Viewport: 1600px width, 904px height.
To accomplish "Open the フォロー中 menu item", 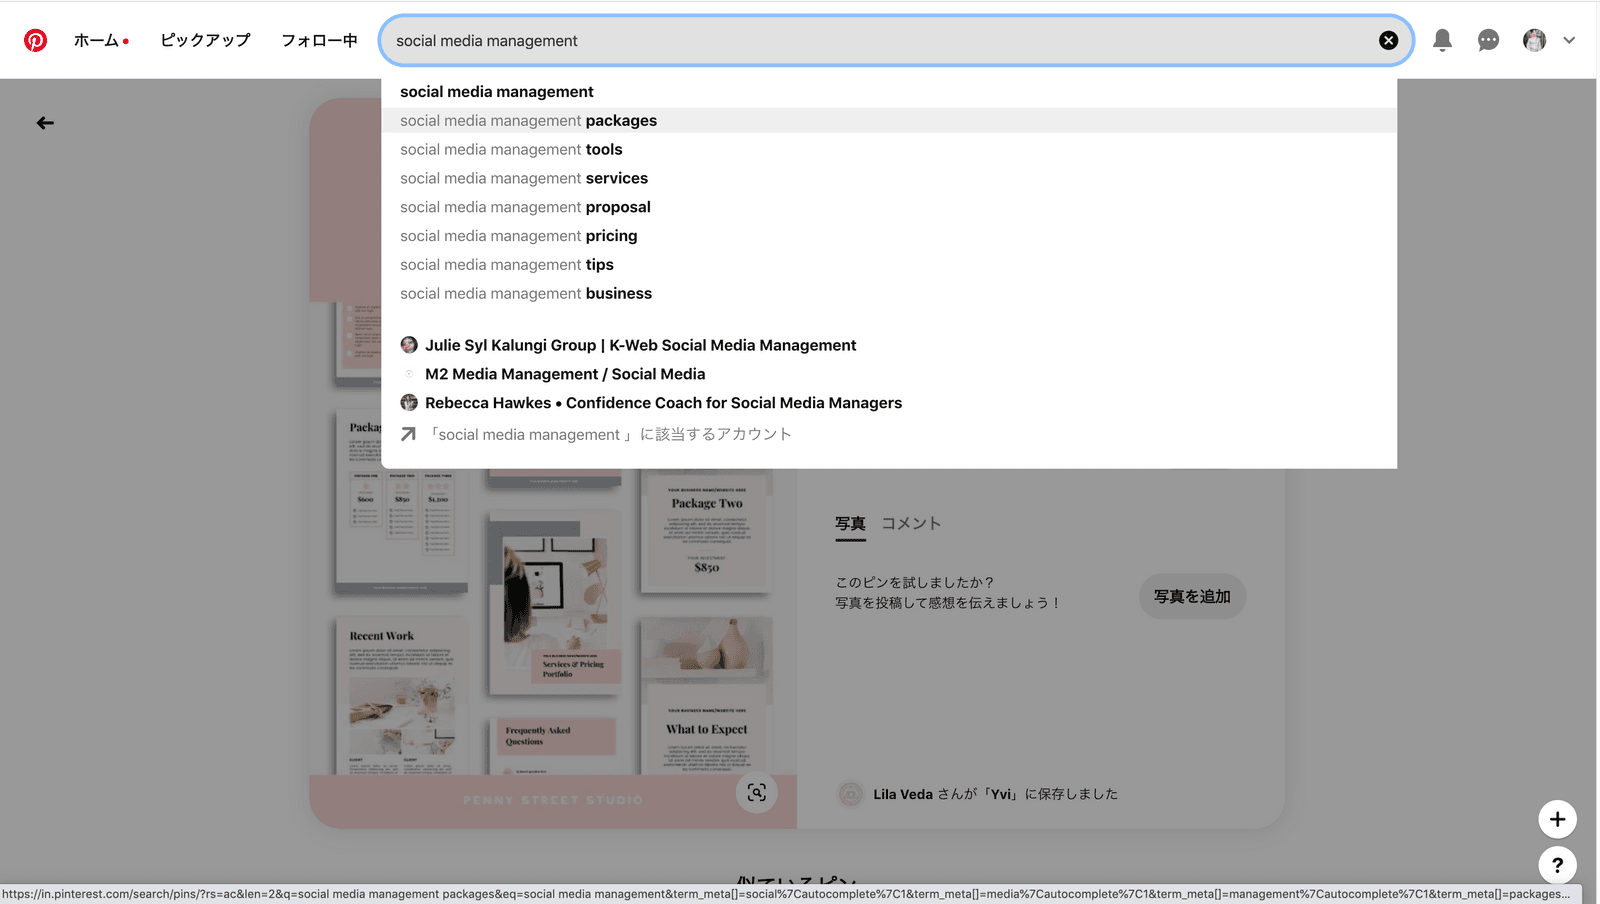I will click(319, 40).
